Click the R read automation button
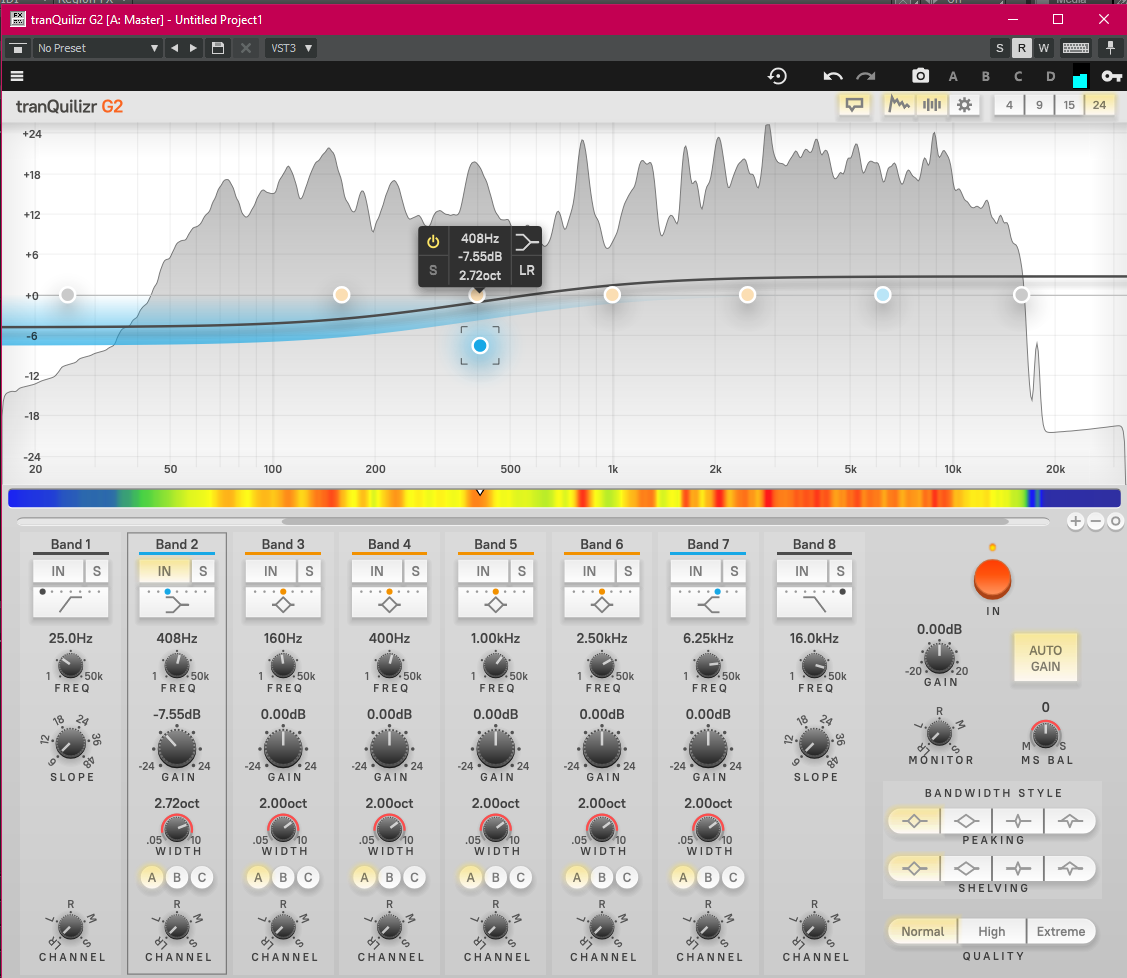Image resolution: width=1127 pixels, height=978 pixels. pyautogui.click(x=1021, y=48)
